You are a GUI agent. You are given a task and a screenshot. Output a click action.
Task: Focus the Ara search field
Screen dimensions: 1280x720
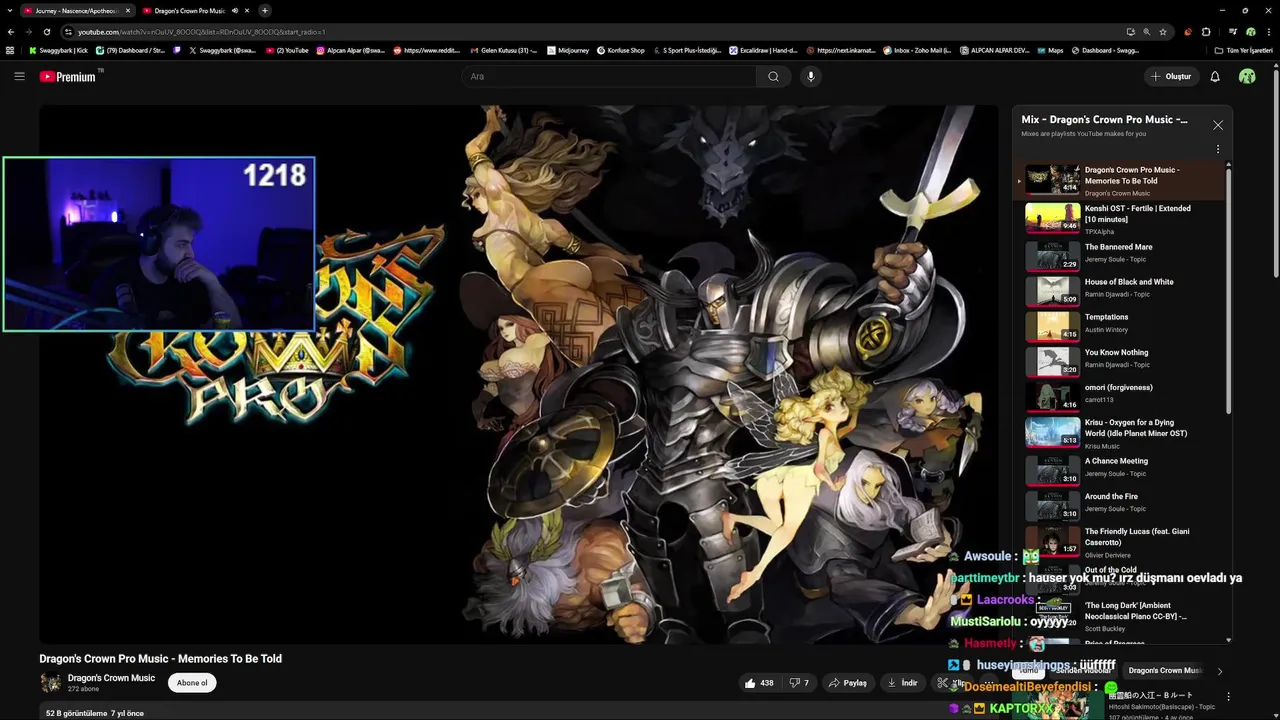pos(610,76)
